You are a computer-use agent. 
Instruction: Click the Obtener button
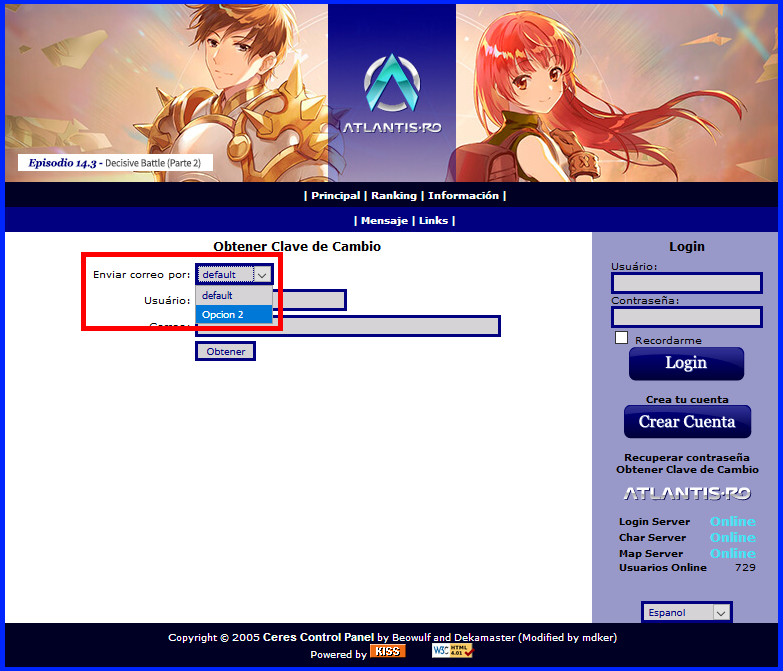point(225,351)
